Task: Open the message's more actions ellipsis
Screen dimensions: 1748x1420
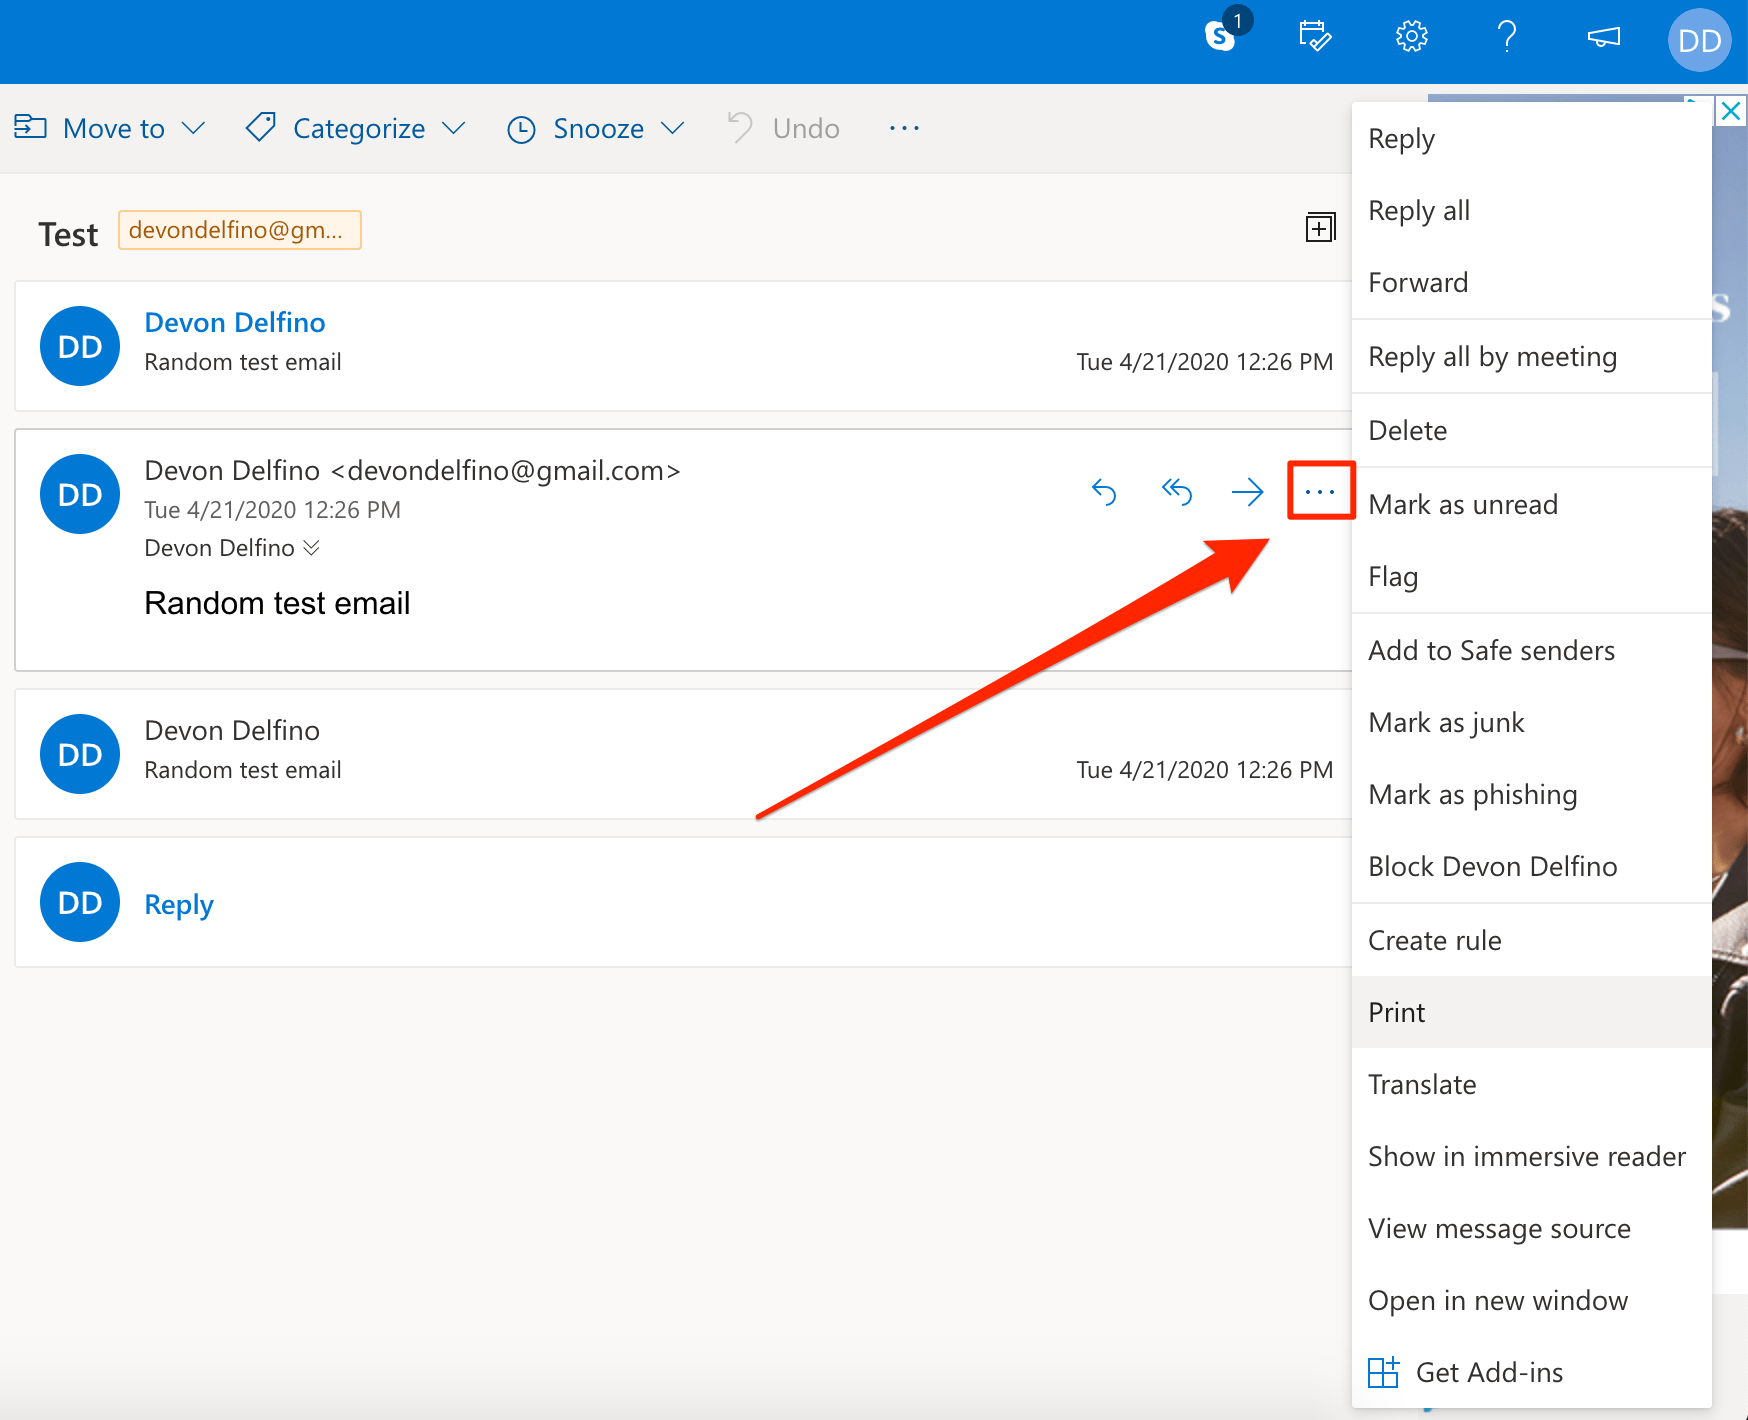Action: pos(1320,491)
